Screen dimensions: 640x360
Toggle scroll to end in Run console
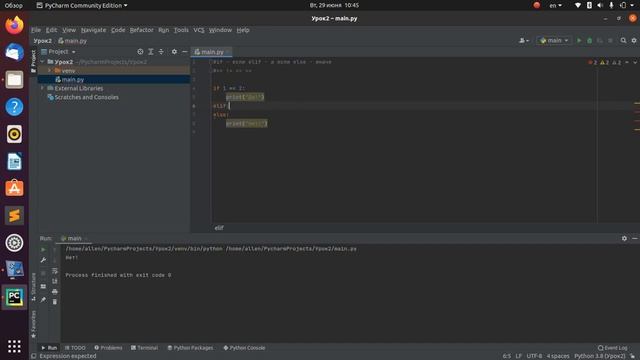point(55,281)
